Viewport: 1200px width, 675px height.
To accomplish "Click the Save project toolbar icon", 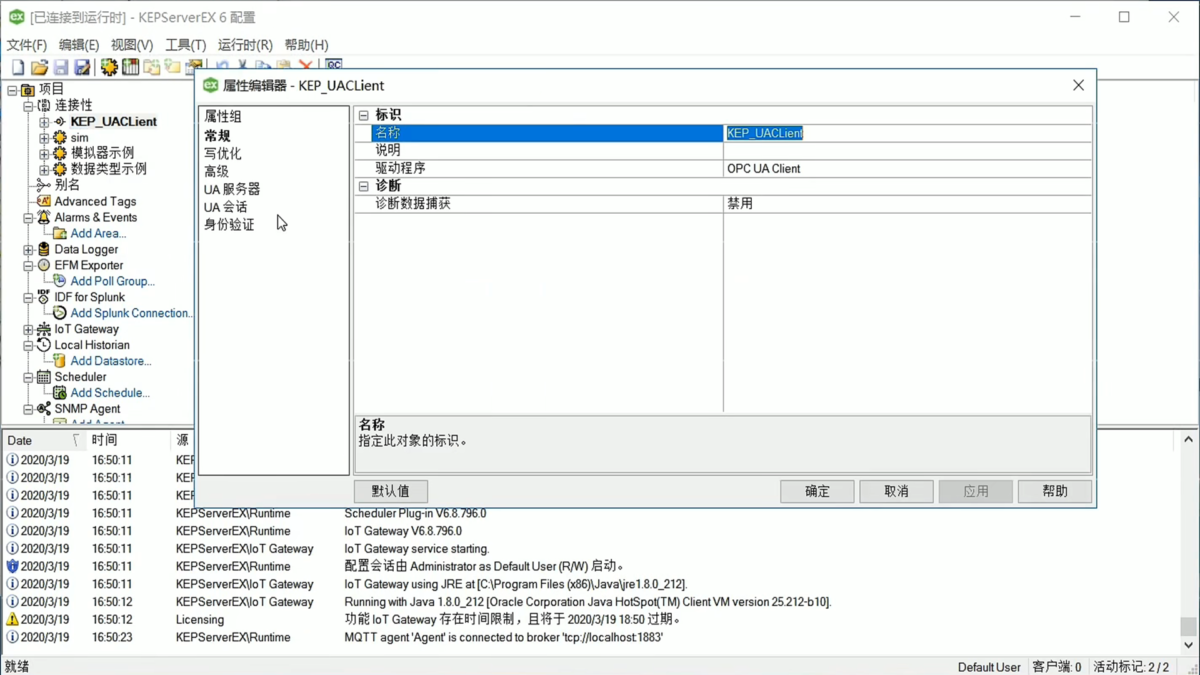I will tap(61, 67).
